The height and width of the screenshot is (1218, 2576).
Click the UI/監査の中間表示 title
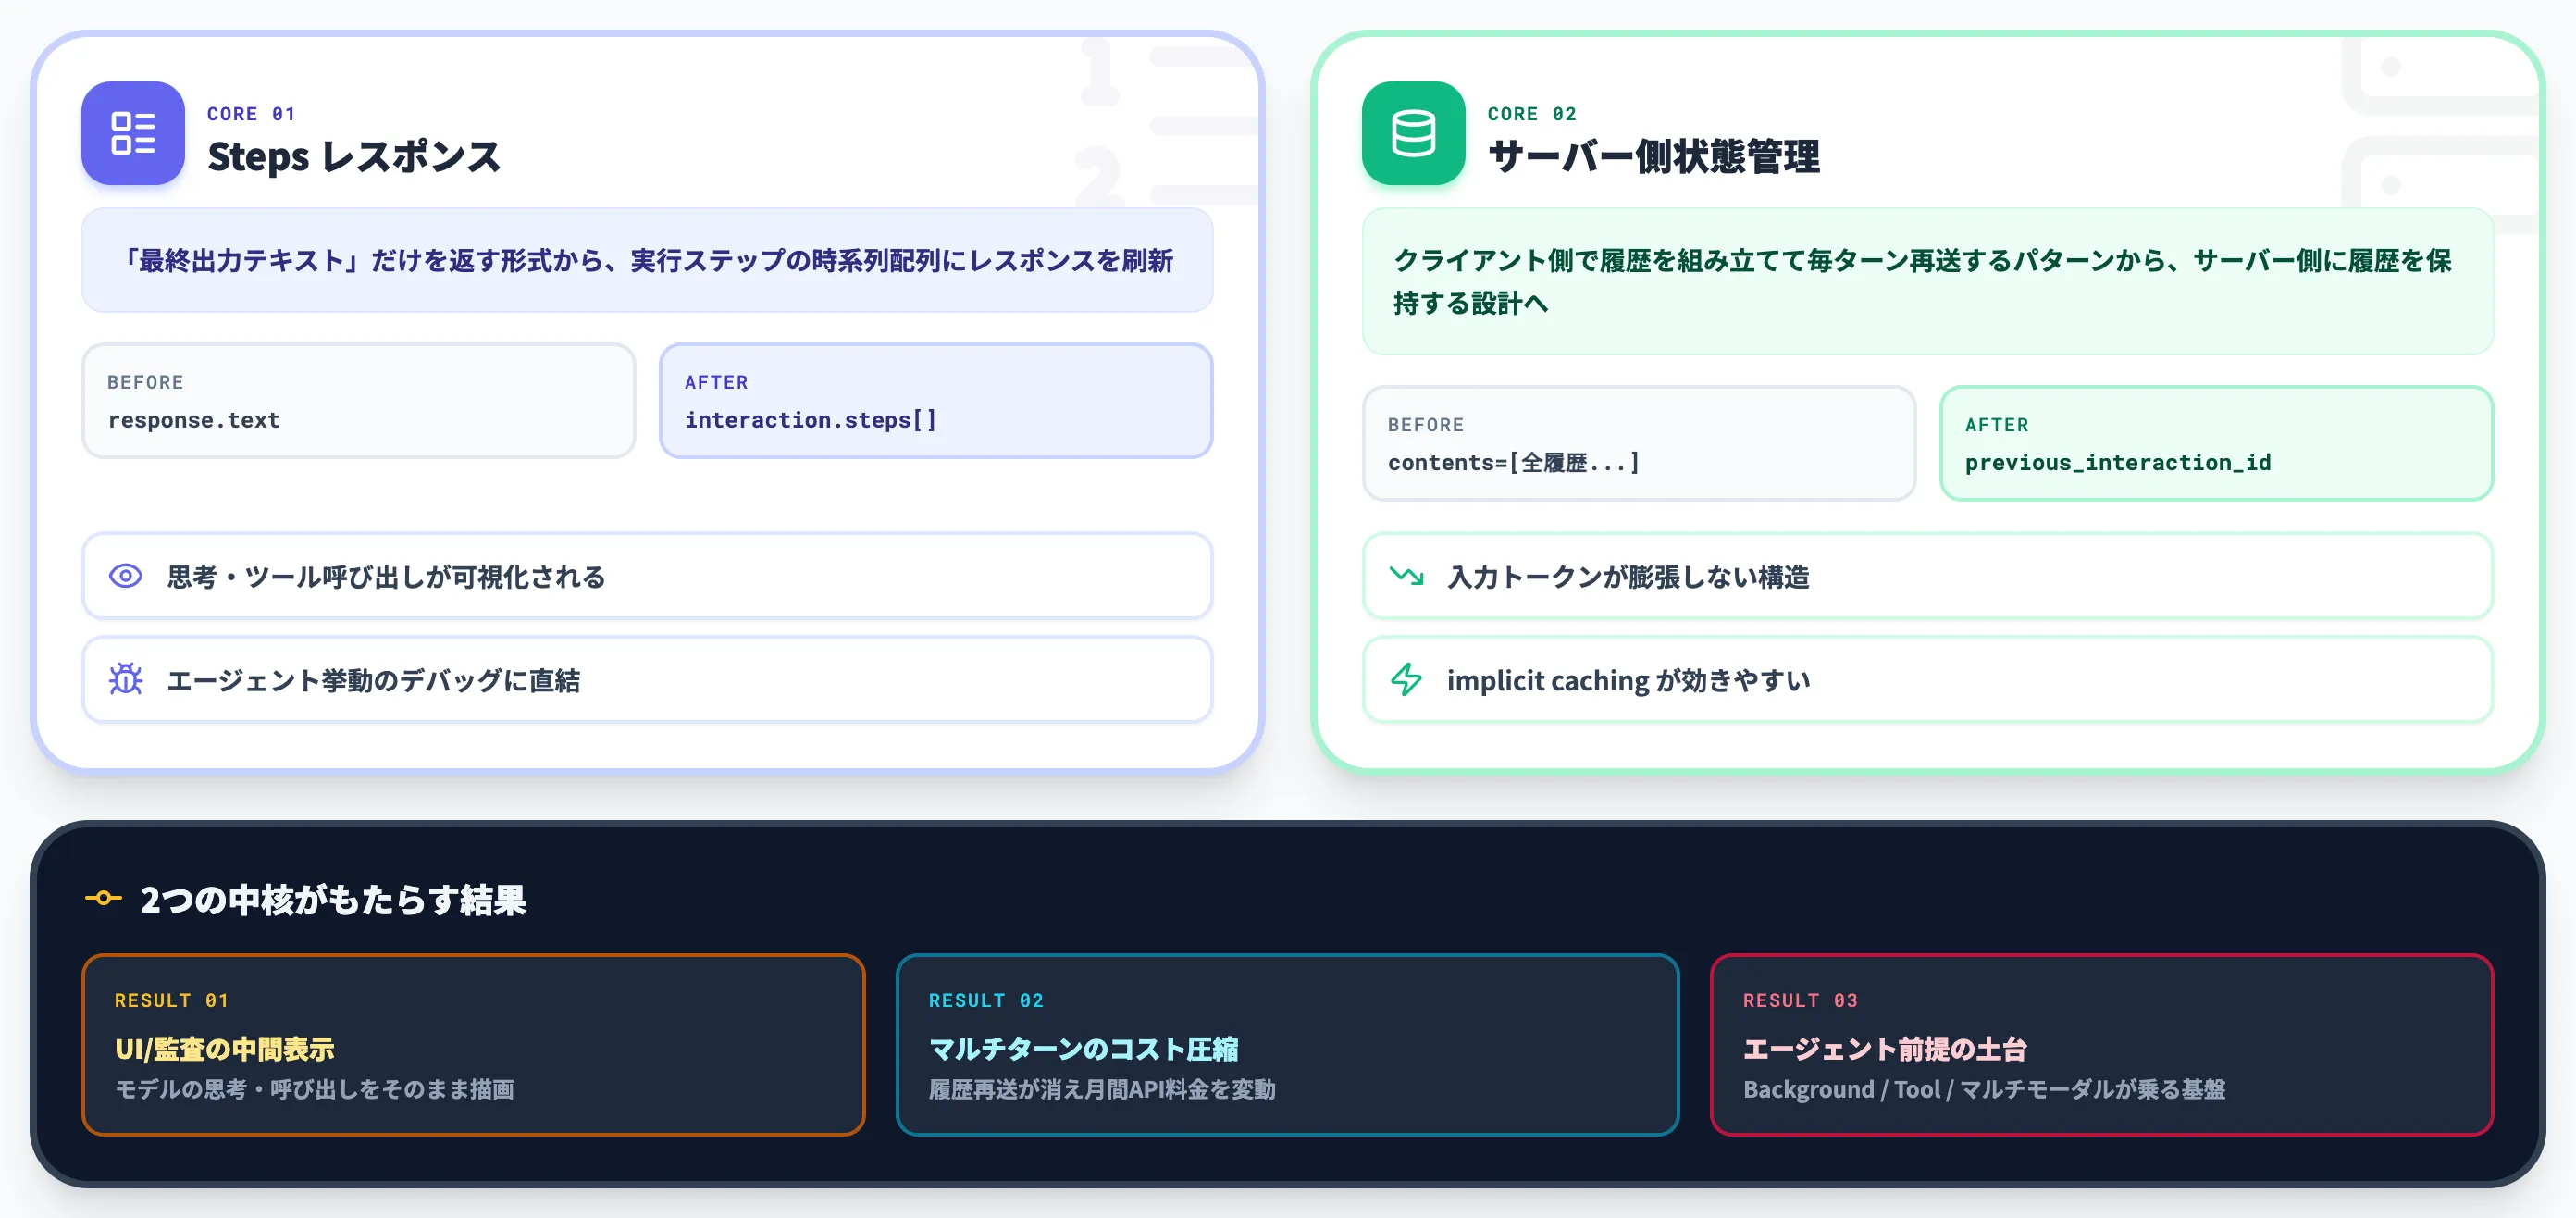[224, 1049]
